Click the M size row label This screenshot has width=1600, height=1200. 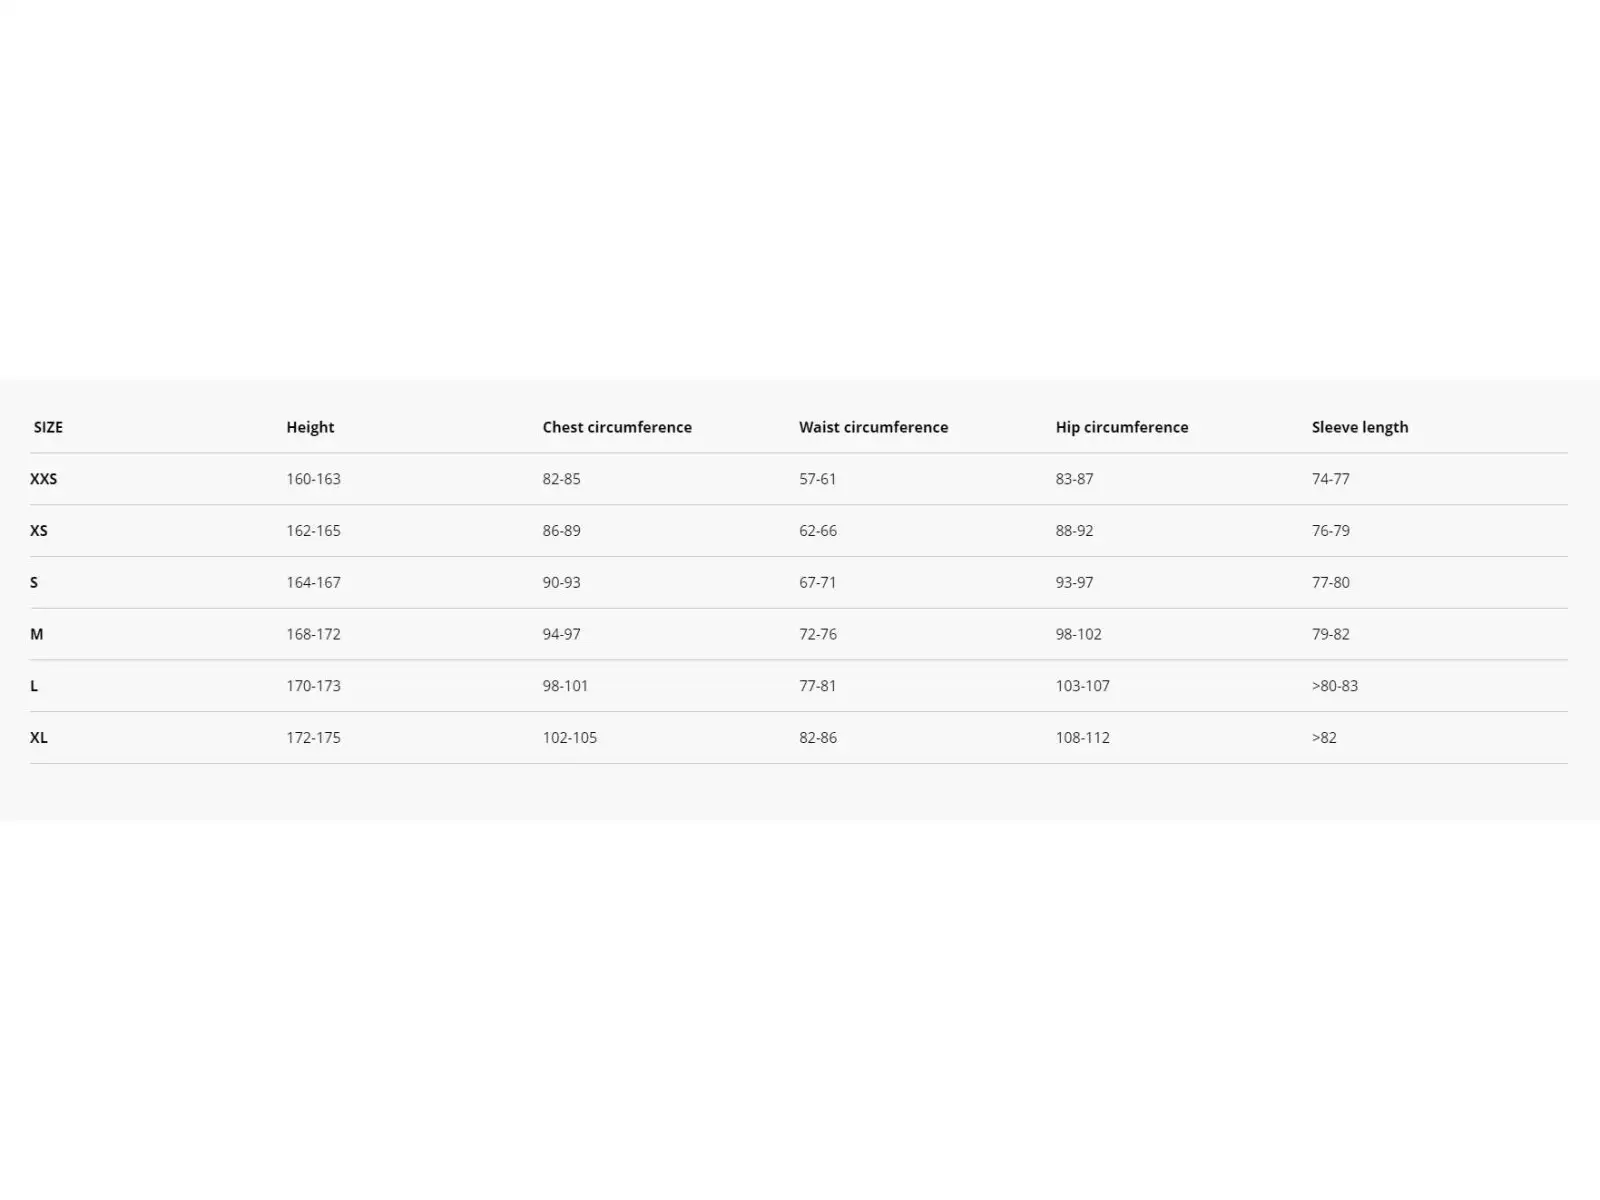point(37,634)
